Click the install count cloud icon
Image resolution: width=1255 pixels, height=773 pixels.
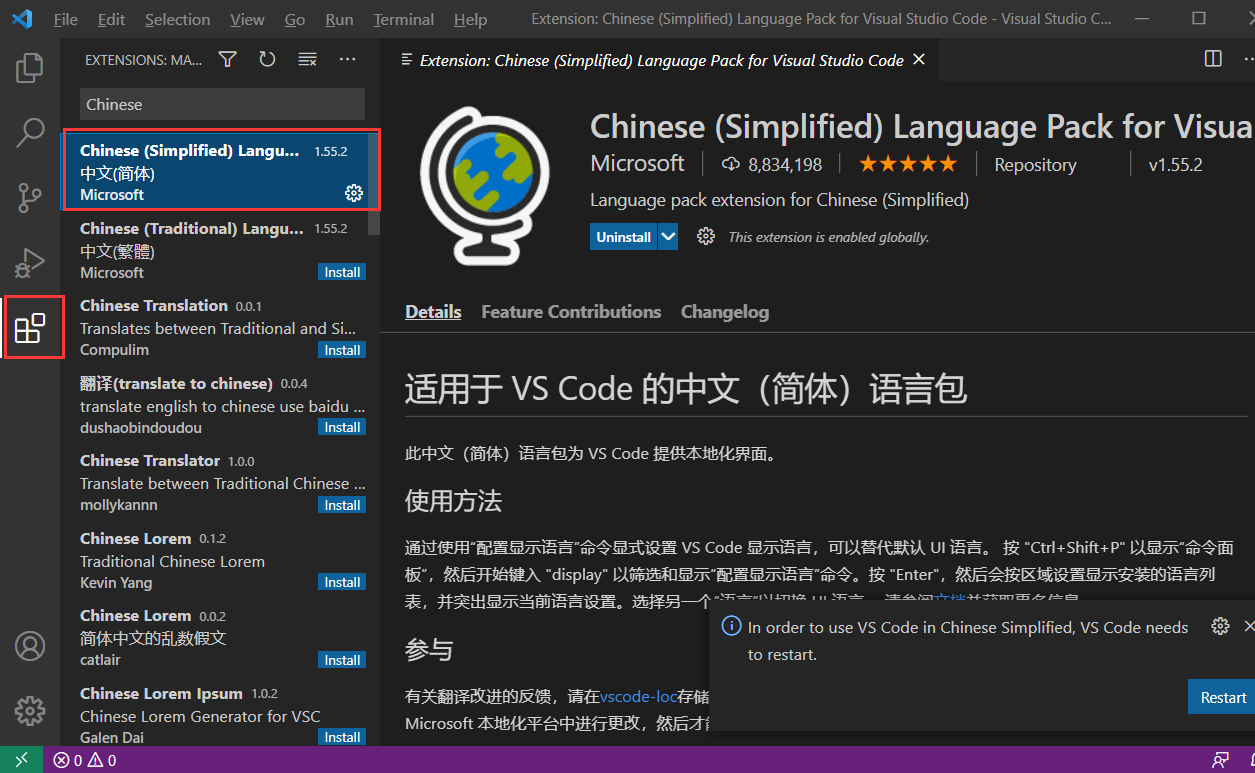pyautogui.click(x=730, y=164)
